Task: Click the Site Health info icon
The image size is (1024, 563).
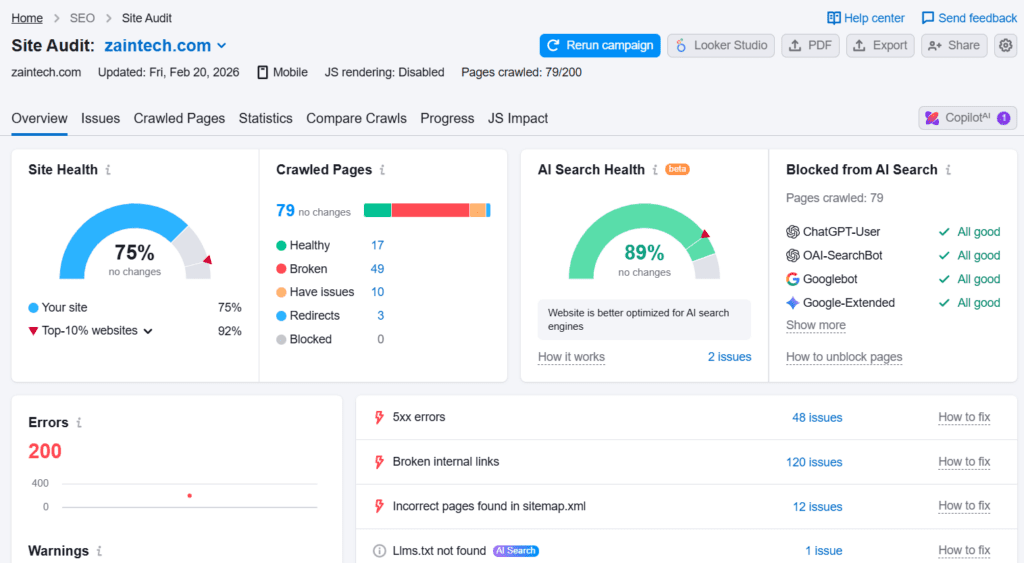Action: pos(108,170)
